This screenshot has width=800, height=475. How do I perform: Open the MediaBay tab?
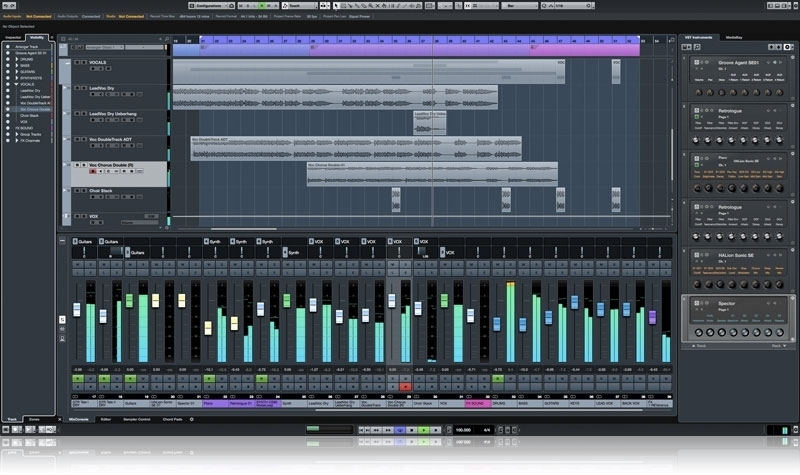[734, 37]
